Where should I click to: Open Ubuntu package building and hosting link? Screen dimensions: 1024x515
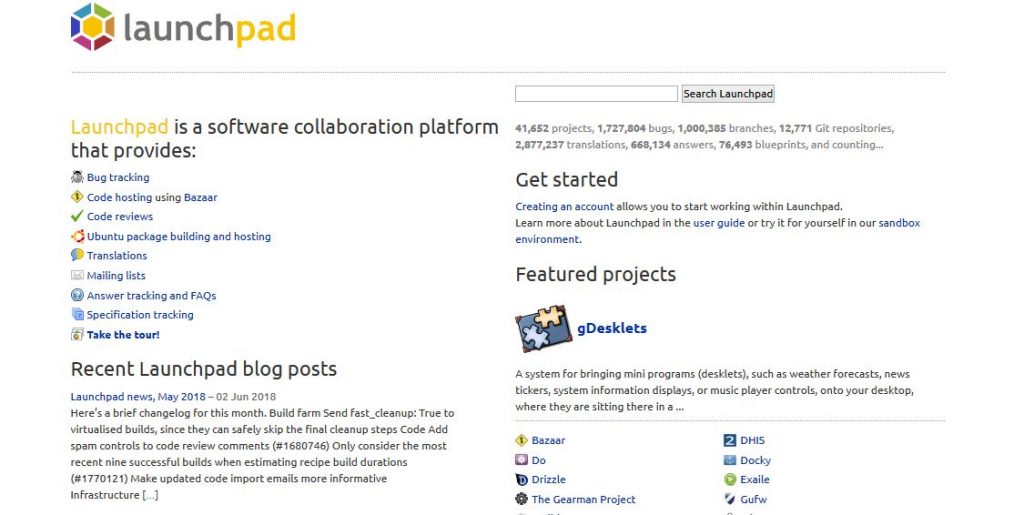(179, 236)
